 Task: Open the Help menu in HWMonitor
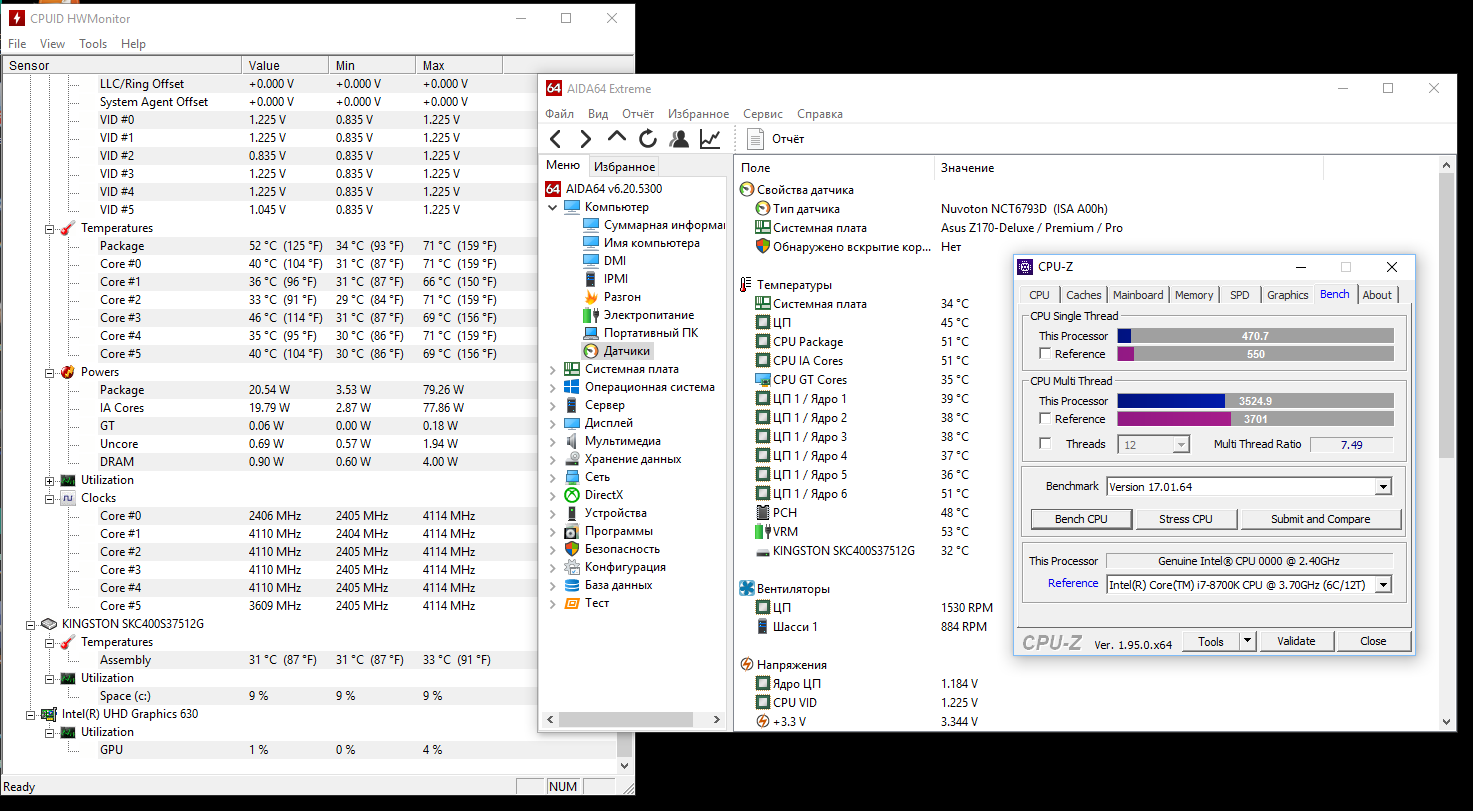[x=133, y=44]
